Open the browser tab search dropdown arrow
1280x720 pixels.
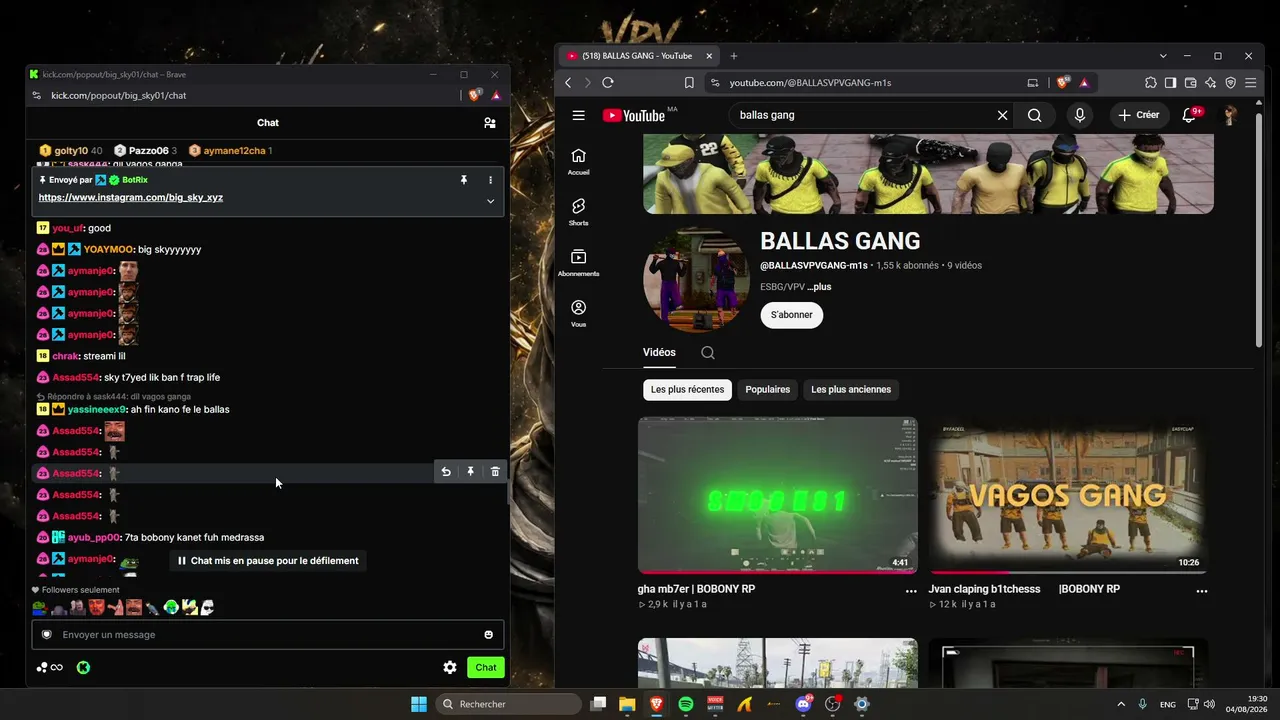[x=1163, y=56]
